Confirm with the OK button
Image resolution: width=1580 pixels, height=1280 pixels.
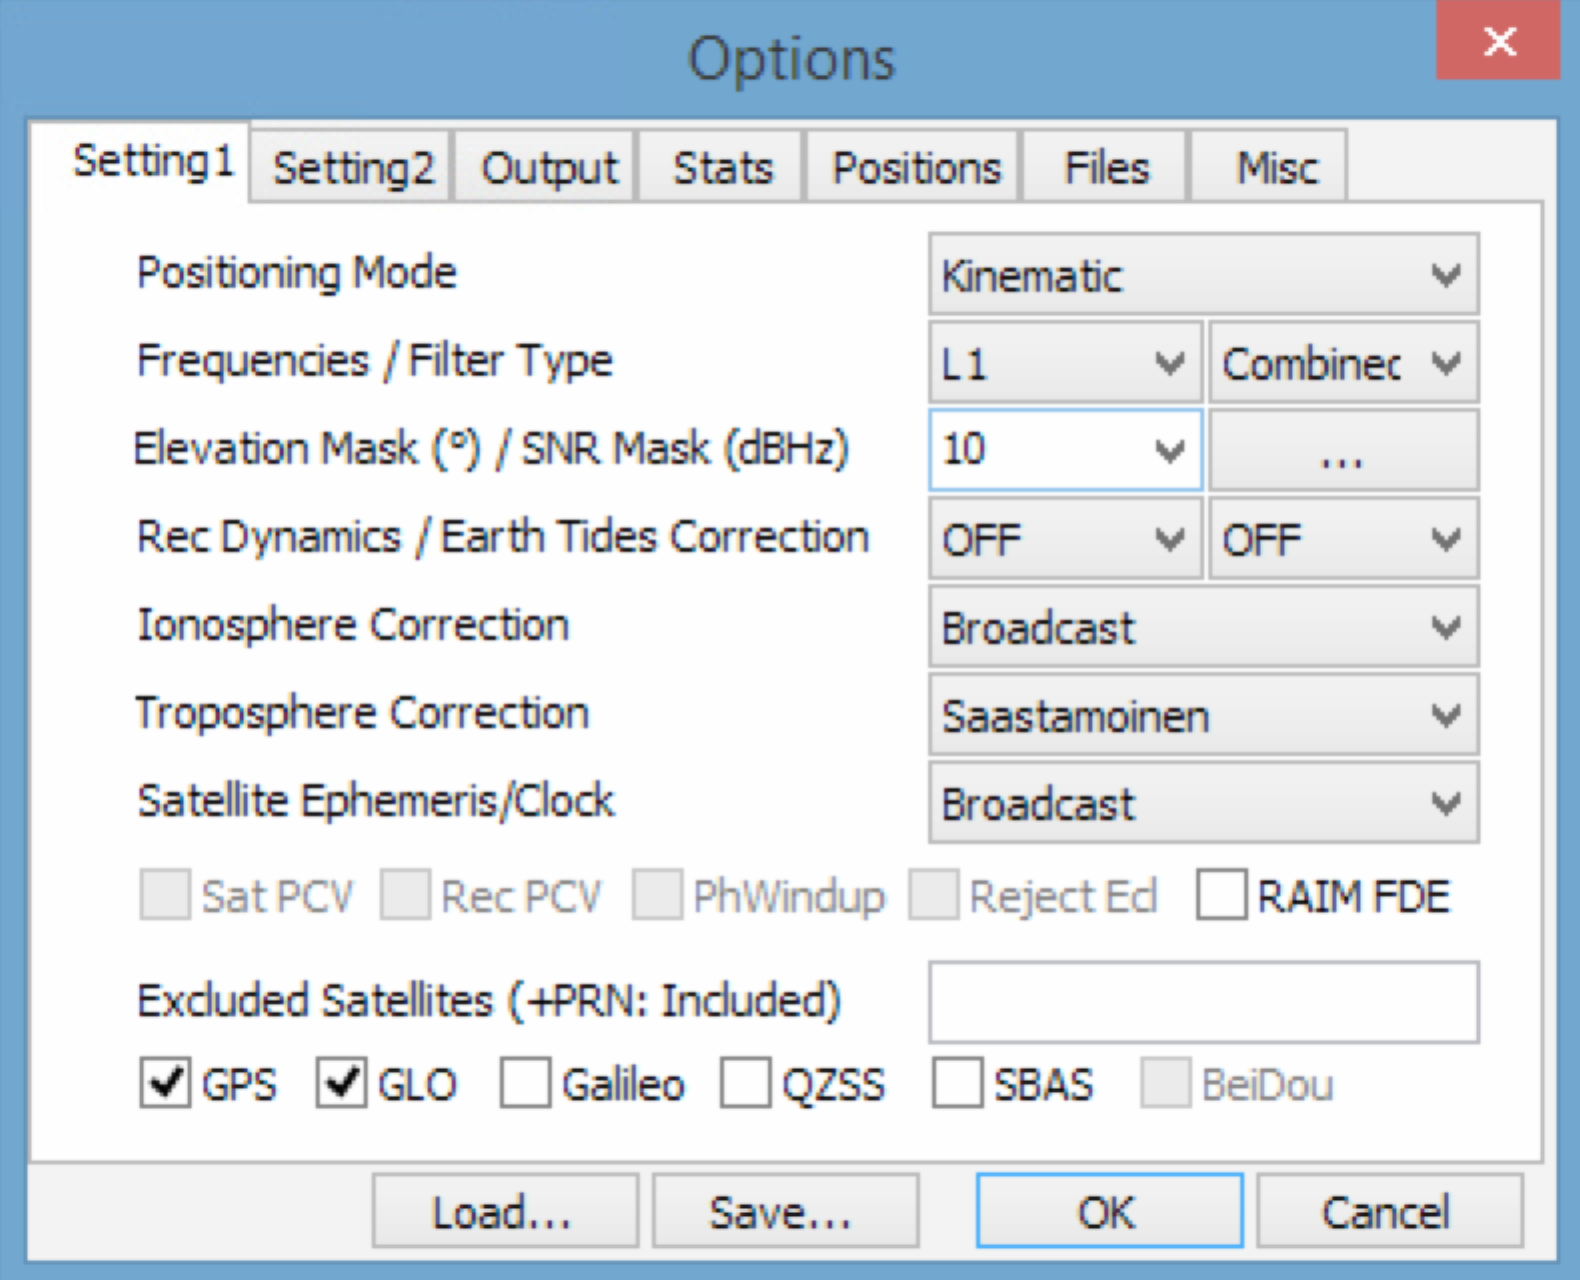coord(1109,1211)
